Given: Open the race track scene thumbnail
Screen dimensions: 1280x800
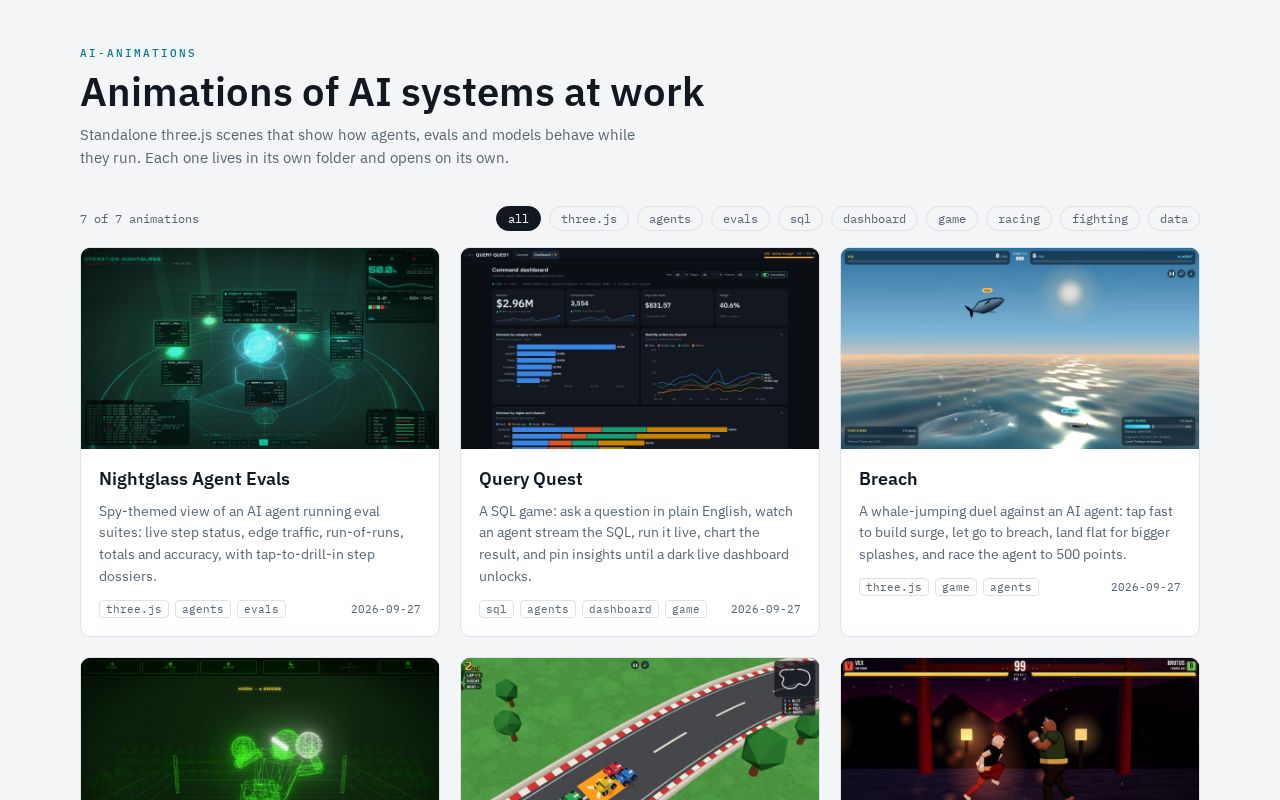Looking at the screenshot, I should 640,729.
